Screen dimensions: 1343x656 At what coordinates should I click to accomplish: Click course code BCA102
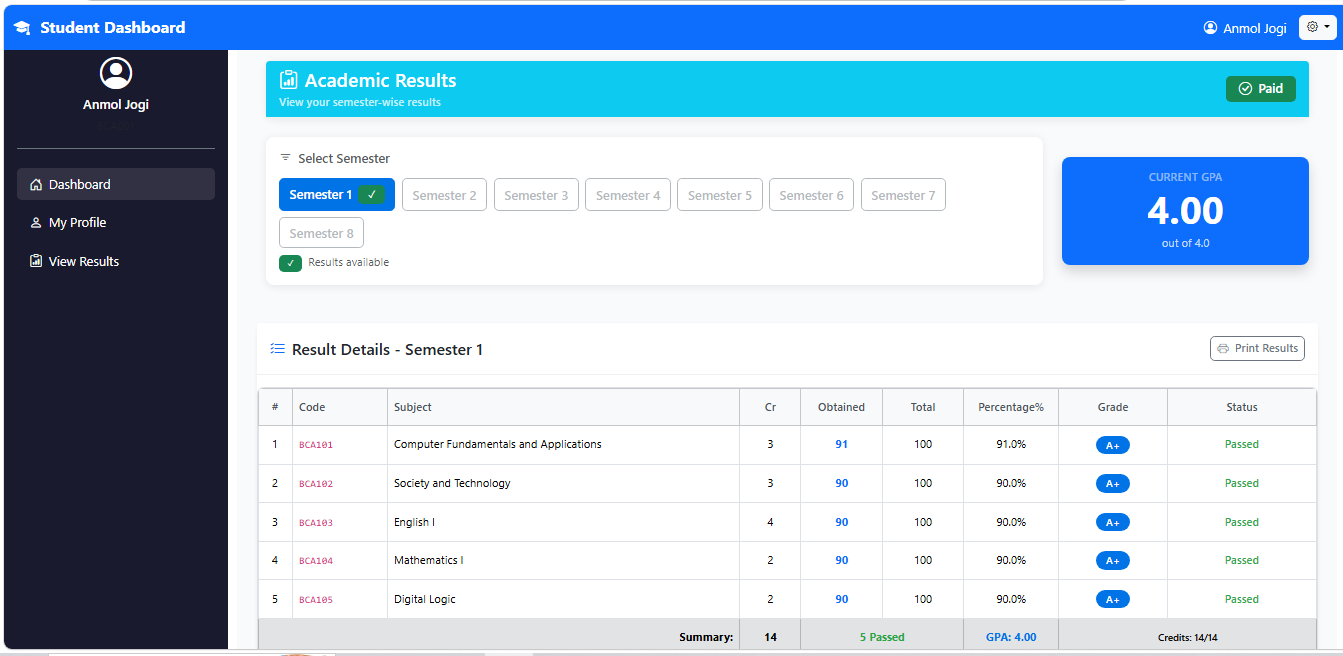[x=316, y=484]
